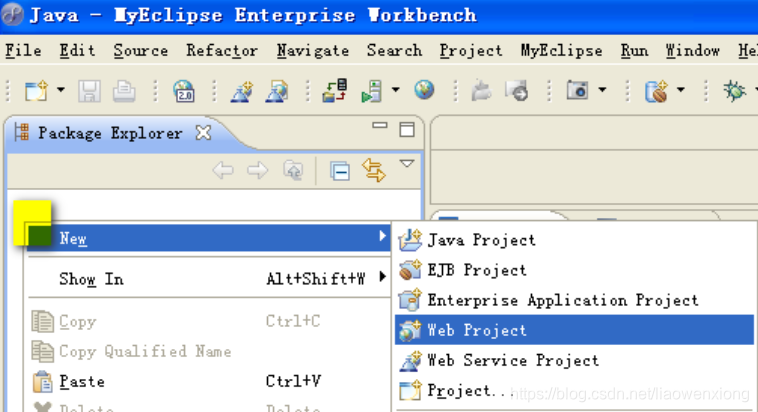
Task: Select the Package Explorer tab
Action: [110, 133]
